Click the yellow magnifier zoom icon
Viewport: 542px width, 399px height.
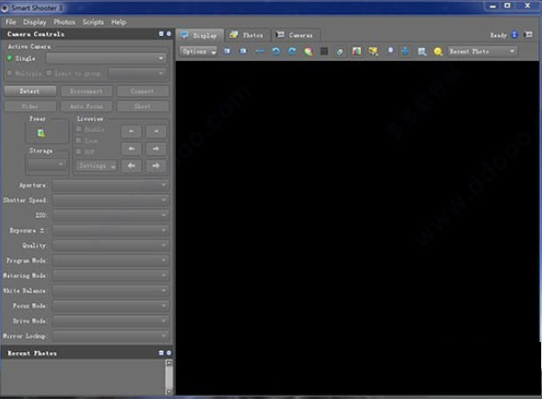click(438, 52)
